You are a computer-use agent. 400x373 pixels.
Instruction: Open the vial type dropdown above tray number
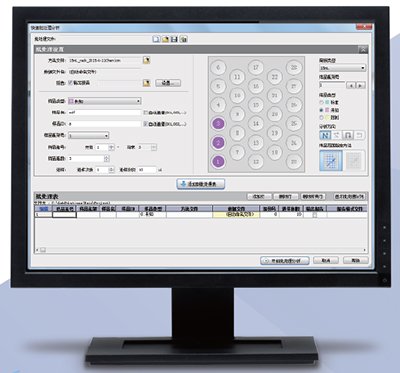(x=343, y=68)
